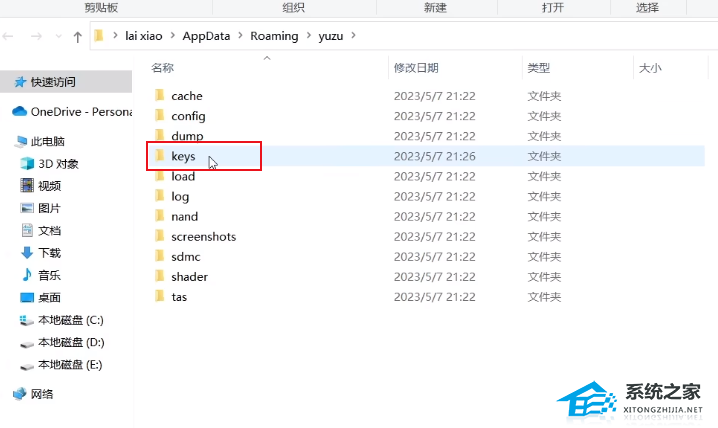The image size is (718, 428).
Task: Open 音乐 folder in navigation pane
Action: (49, 276)
